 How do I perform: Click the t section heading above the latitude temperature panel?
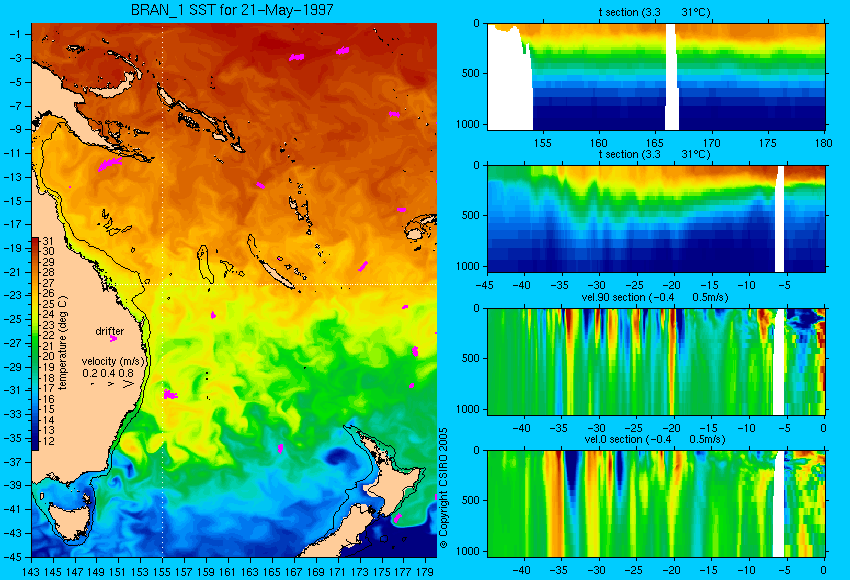pos(654,154)
